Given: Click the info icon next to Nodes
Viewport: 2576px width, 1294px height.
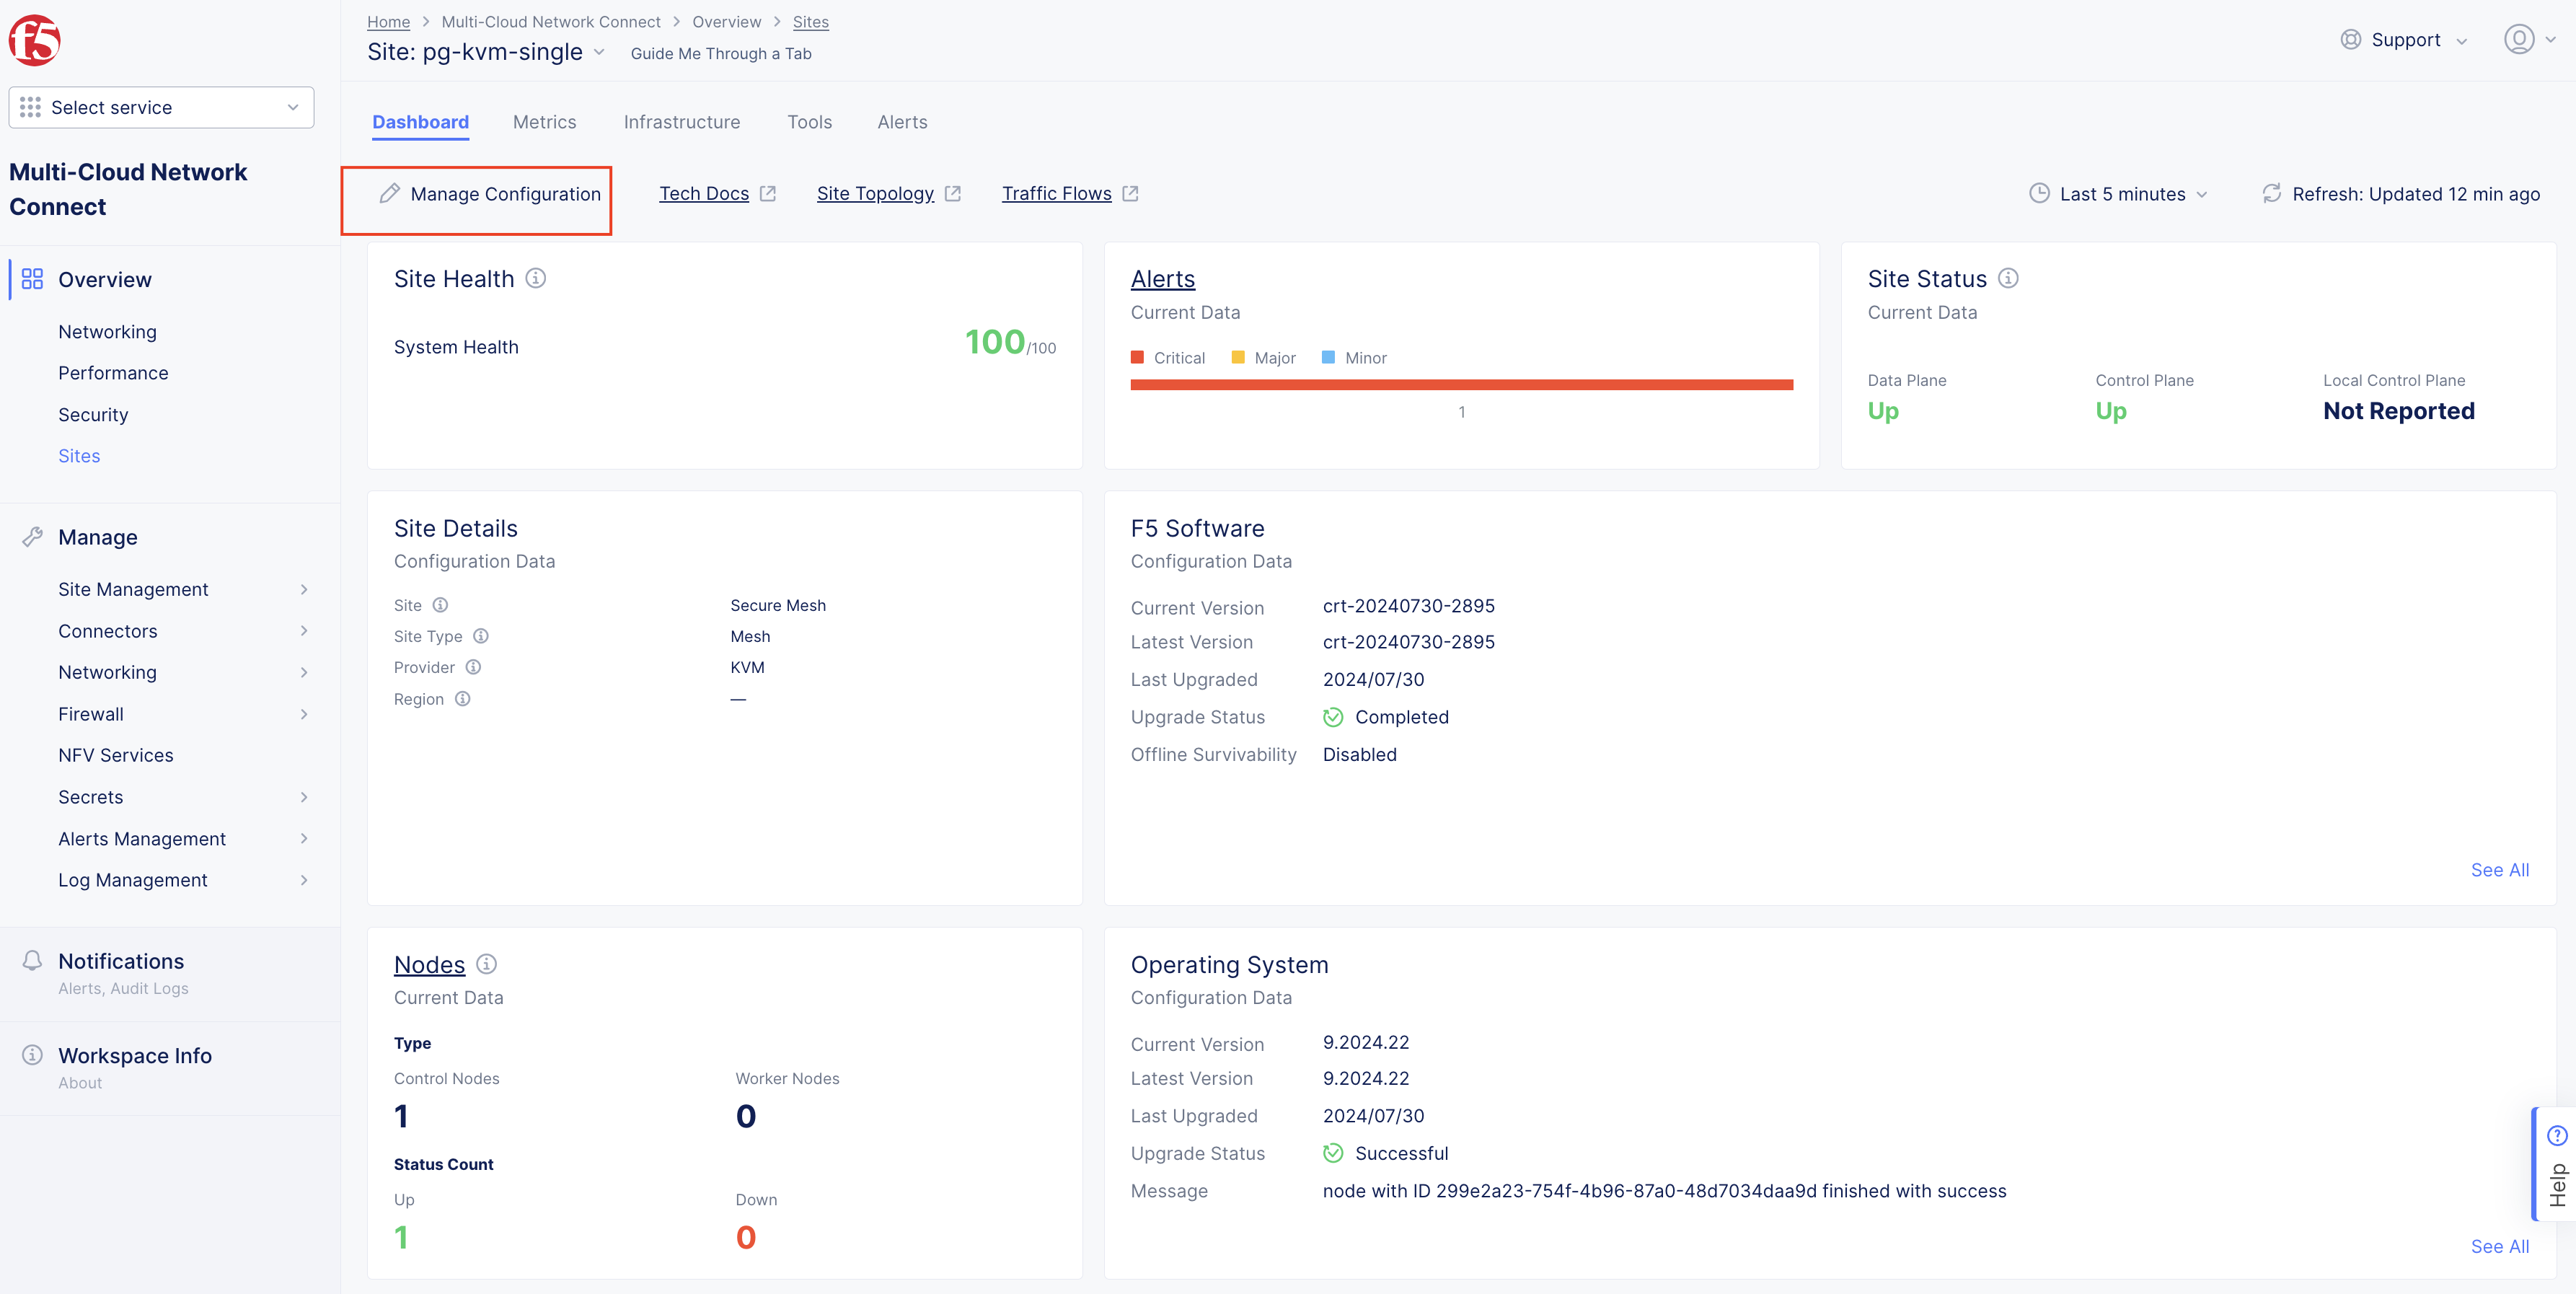Looking at the screenshot, I should coord(487,964).
